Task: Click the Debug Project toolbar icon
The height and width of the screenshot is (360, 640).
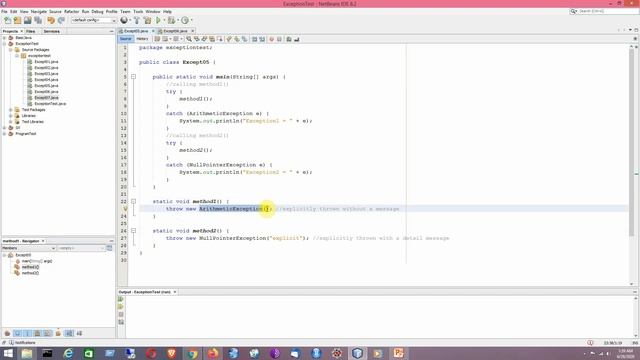Action: 171,20
